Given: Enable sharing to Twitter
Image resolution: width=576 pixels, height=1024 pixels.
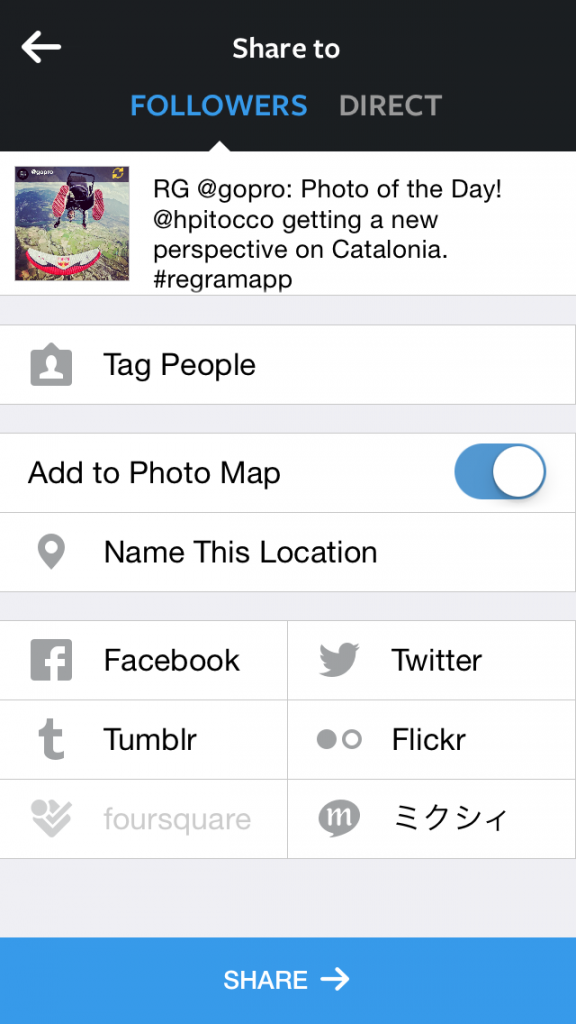Looking at the screenshot, I should click(432, 660).
